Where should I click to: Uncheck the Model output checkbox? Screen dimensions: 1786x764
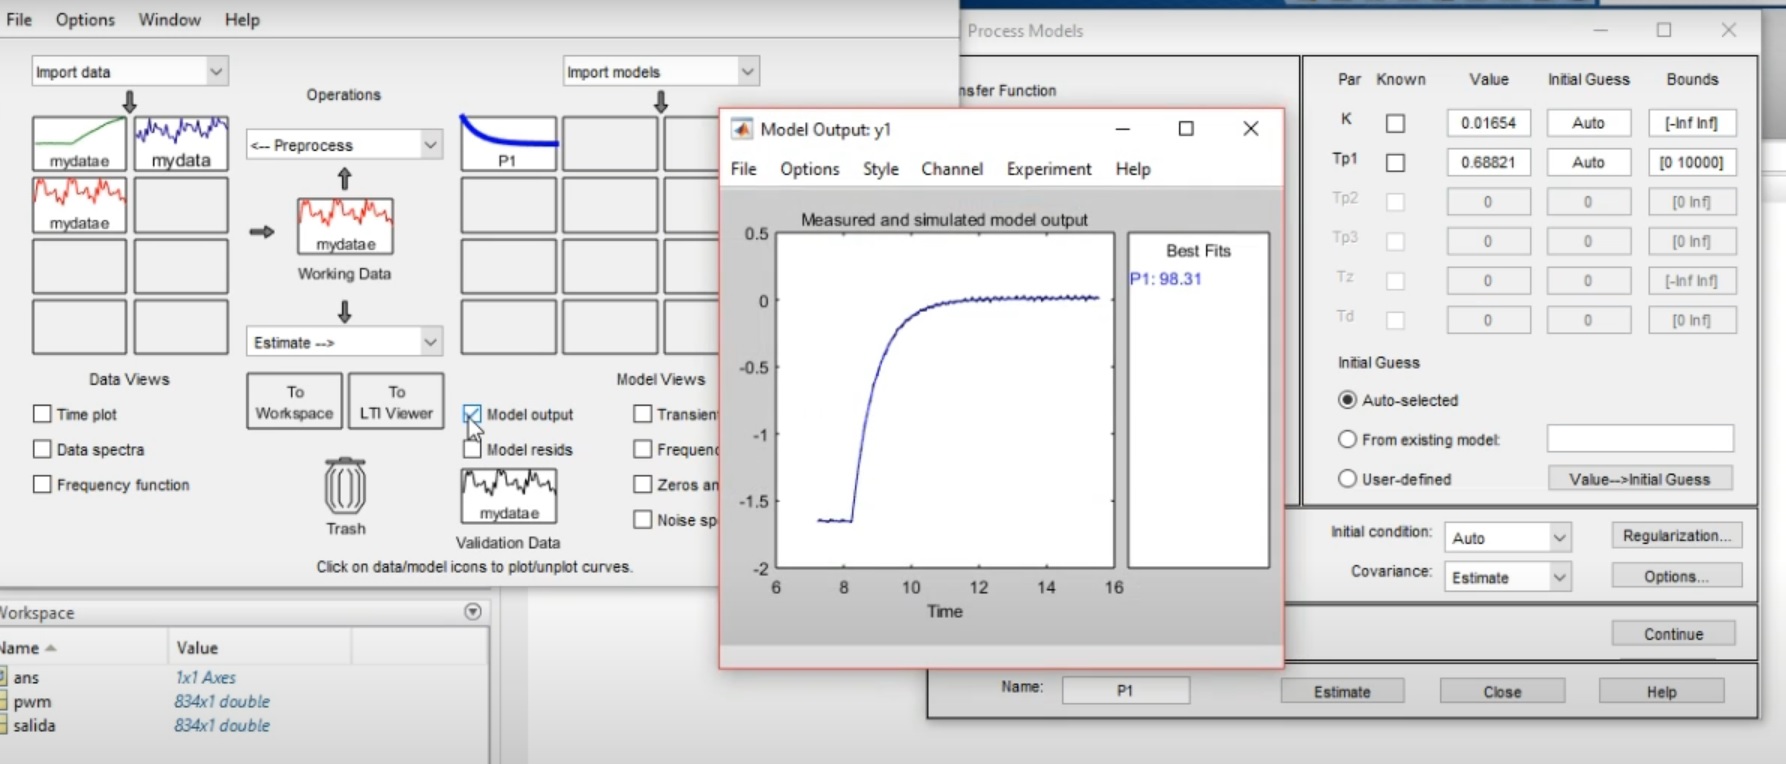[472, 414]
